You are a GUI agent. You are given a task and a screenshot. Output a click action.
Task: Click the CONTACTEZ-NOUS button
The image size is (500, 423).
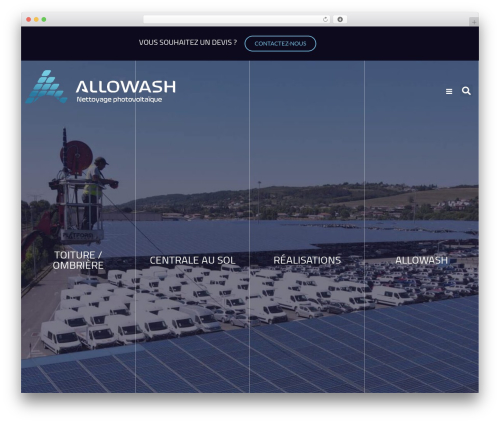(x=280, y=44)
